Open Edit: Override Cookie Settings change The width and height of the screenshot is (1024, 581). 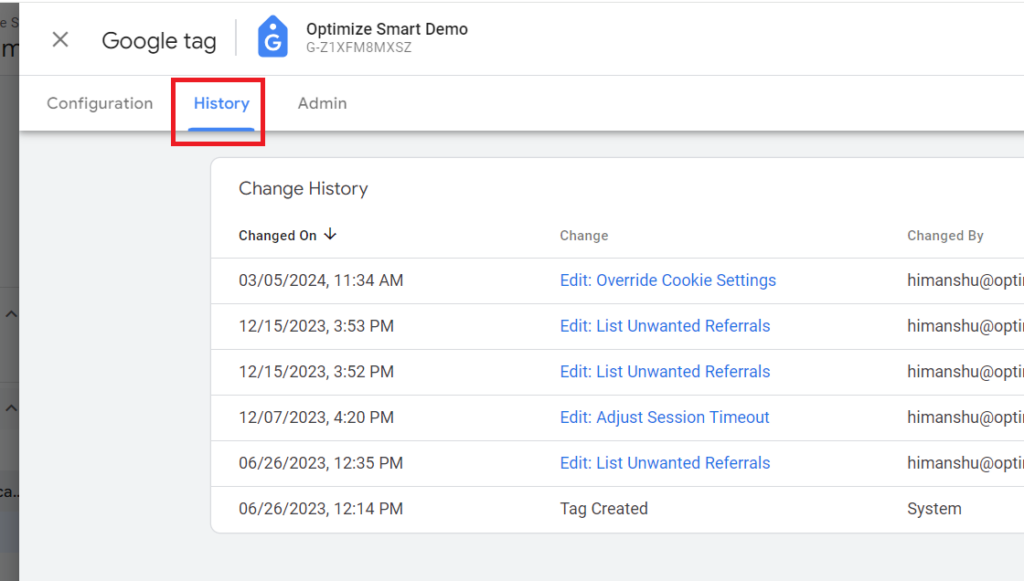tap(668, 280)
